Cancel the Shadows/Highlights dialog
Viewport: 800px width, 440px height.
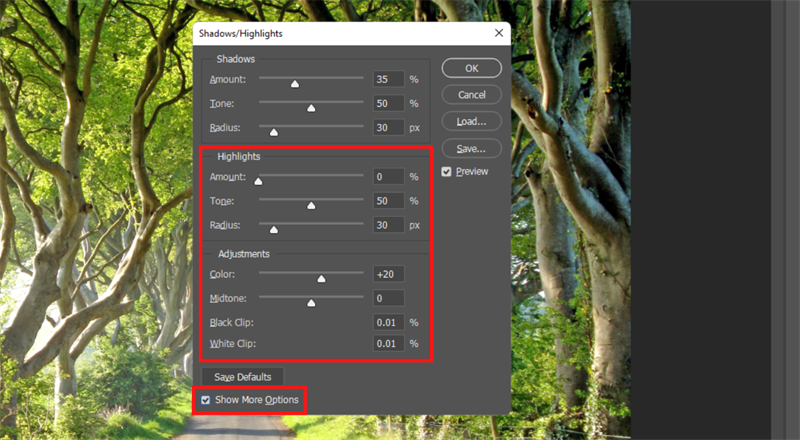(x=471, y=94)
